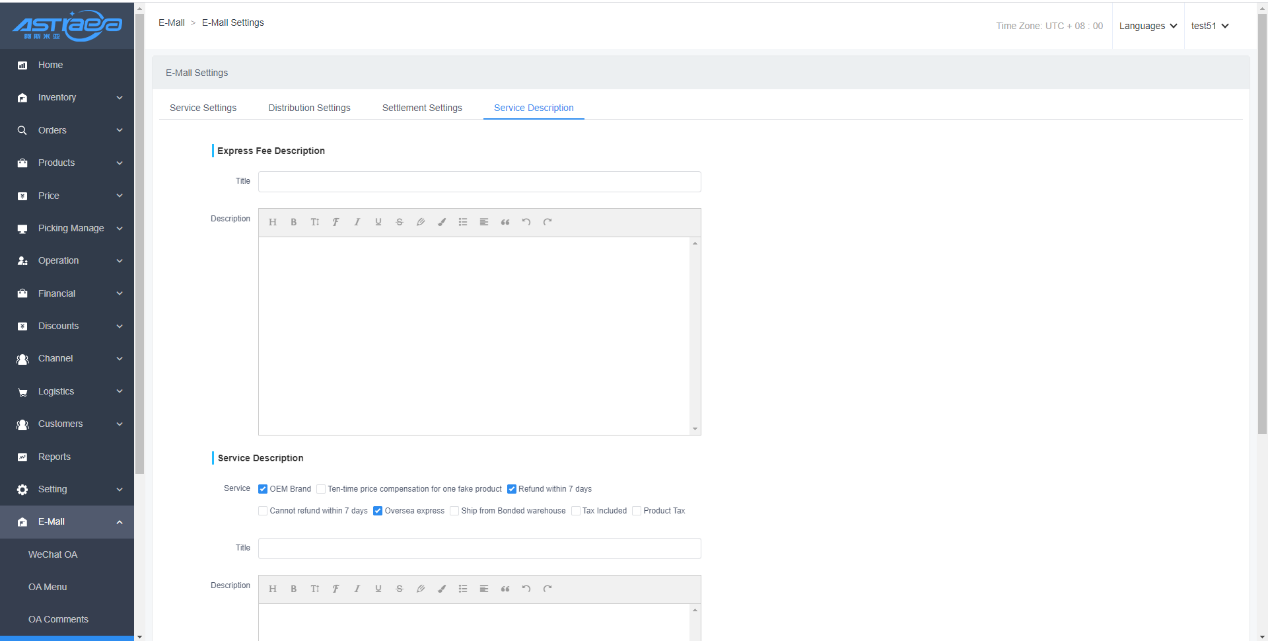Image resolution: width=1268 pixels, height=641 pixels.
Task: Click redo icon in bottom Service Description editor
Action: [547, 589]
